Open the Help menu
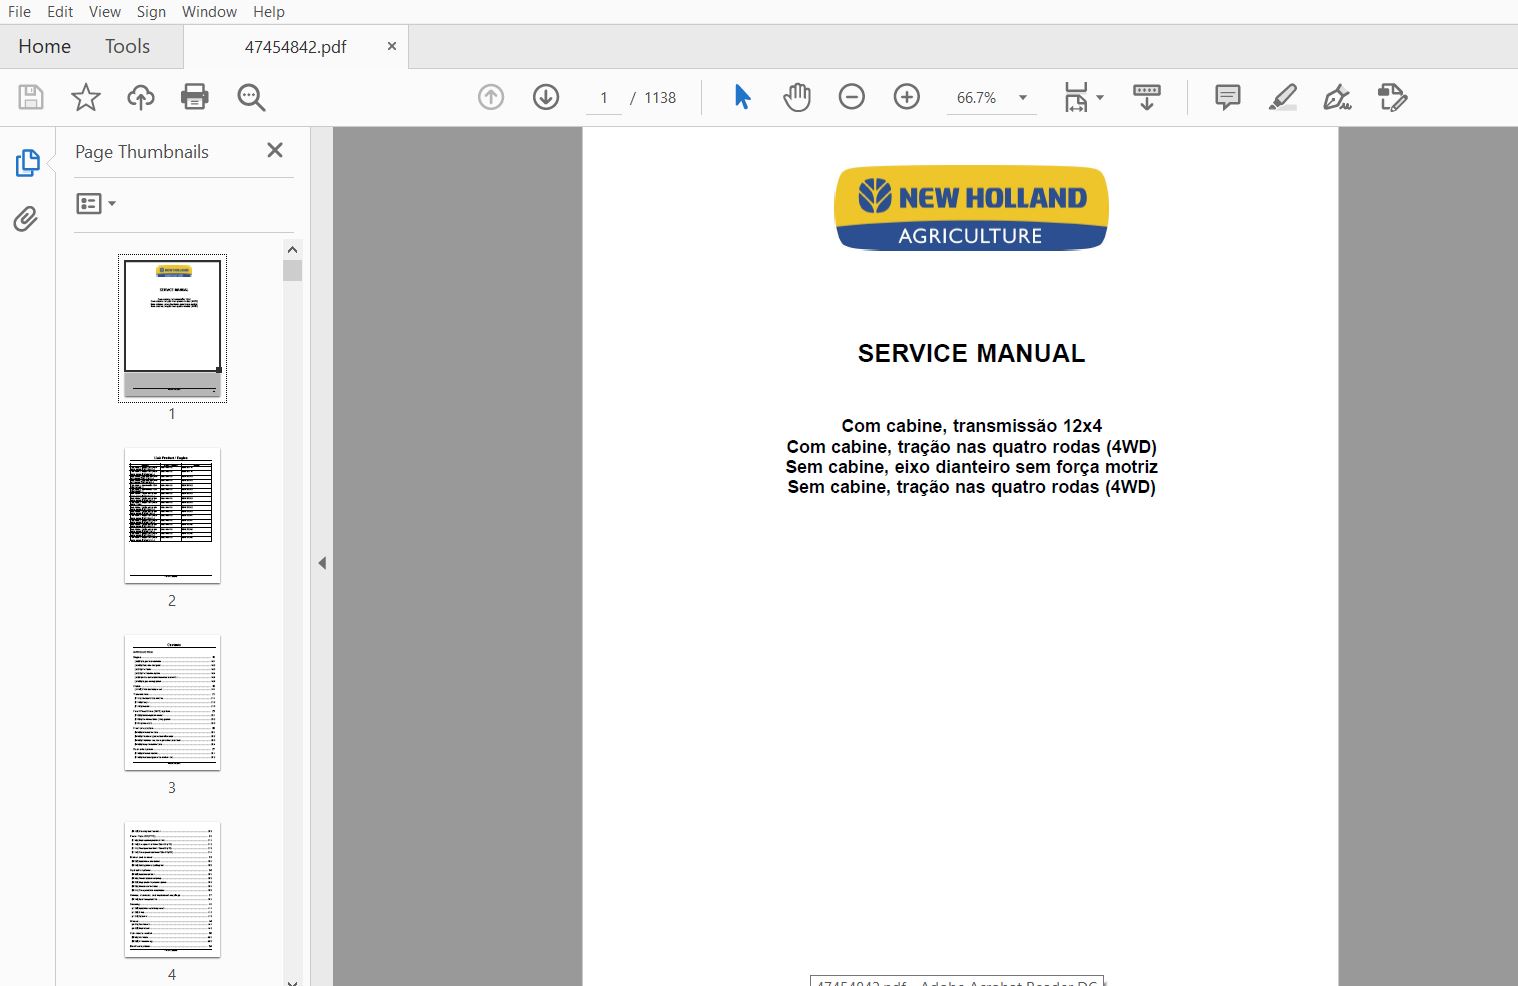The height and width of the screenshot is (986, 1518). point(269,12)
